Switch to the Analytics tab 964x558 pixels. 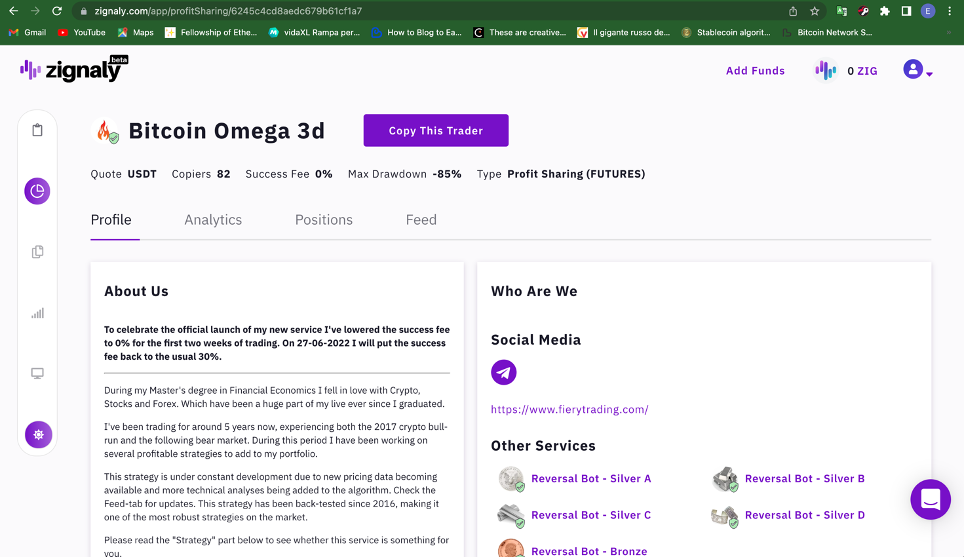pyautogui.click(x=213, y=220)
